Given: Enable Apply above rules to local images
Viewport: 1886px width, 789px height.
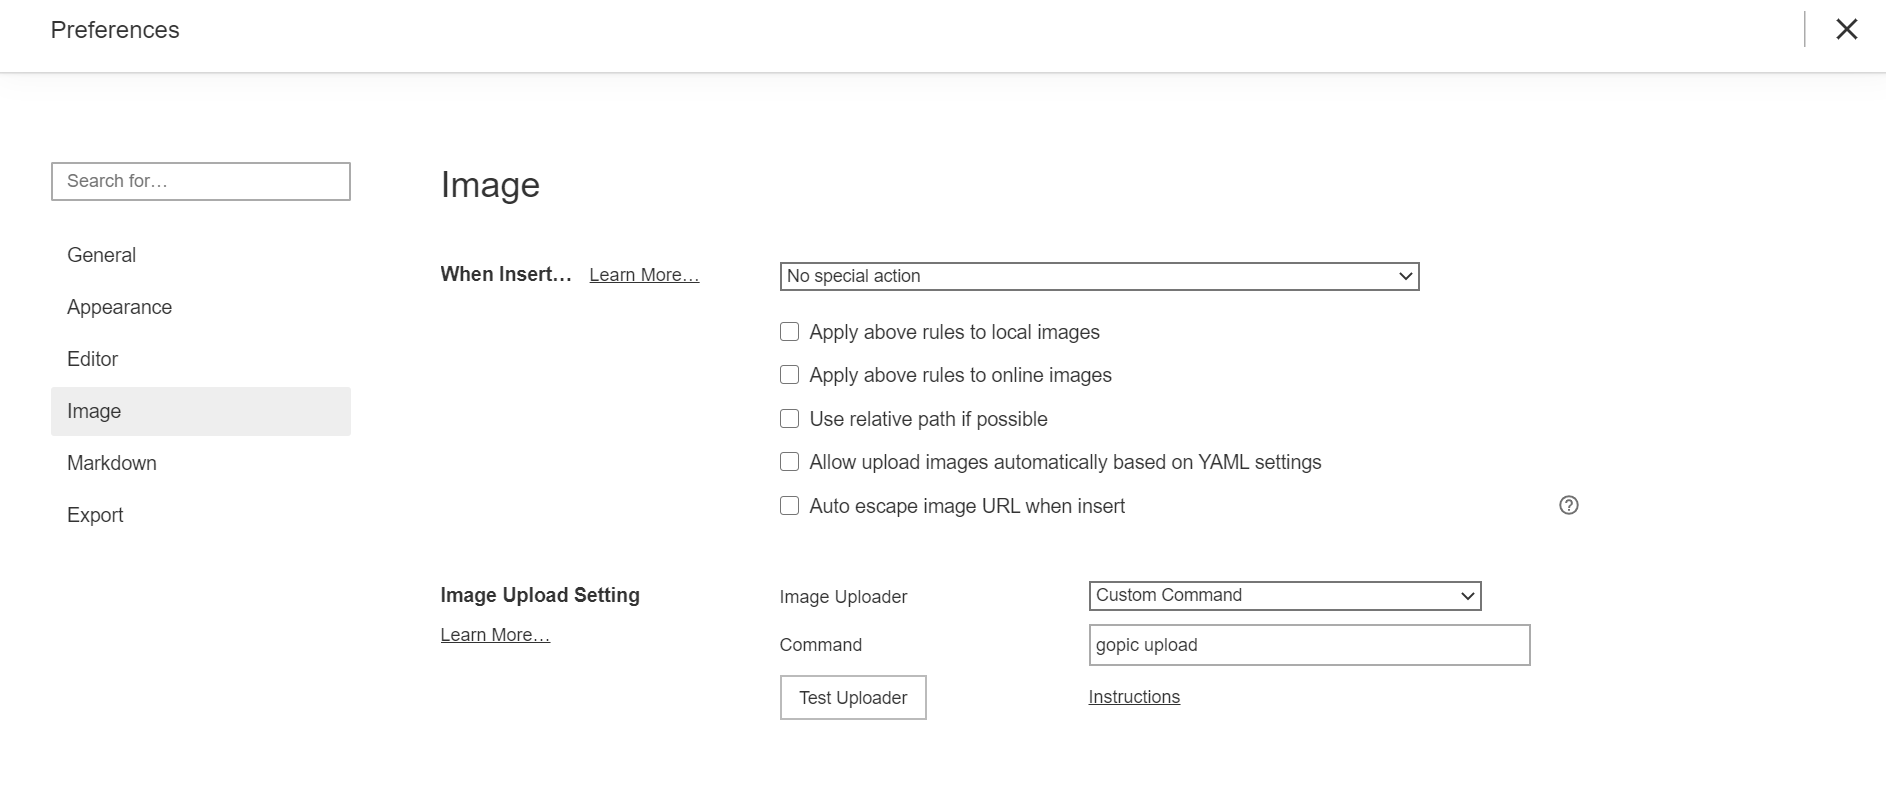Looking at the screenshot, I should click(790, 332).
